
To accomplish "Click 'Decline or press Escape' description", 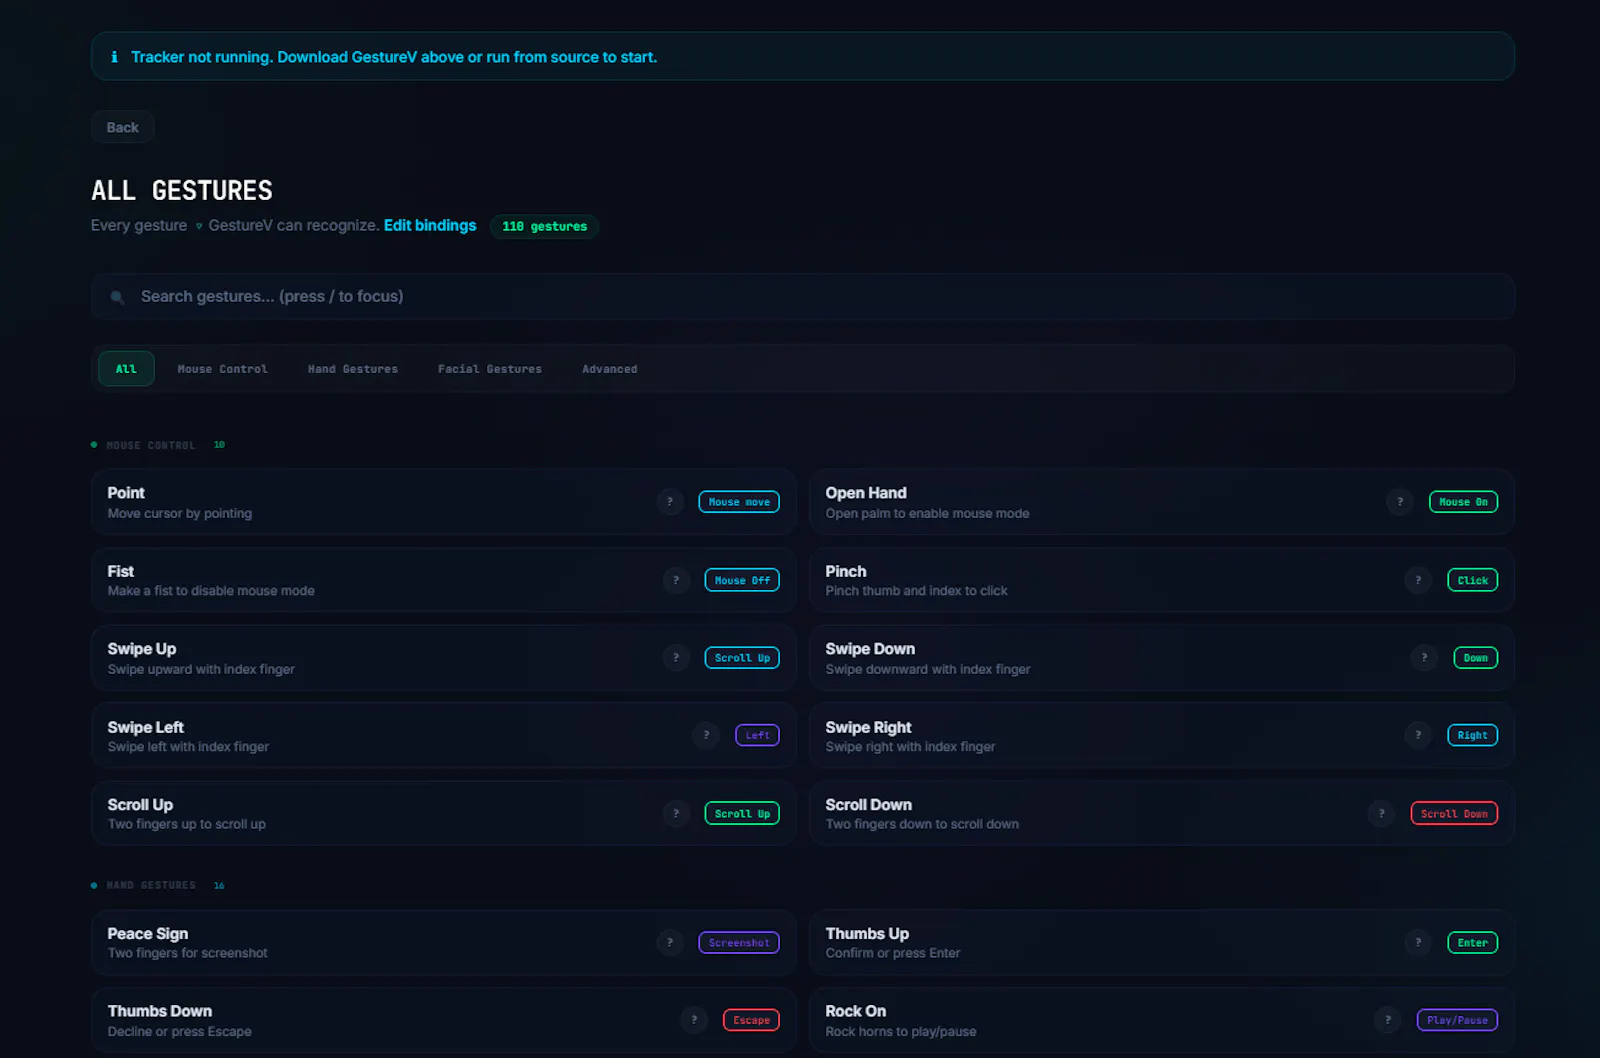I will point(180,1031).
